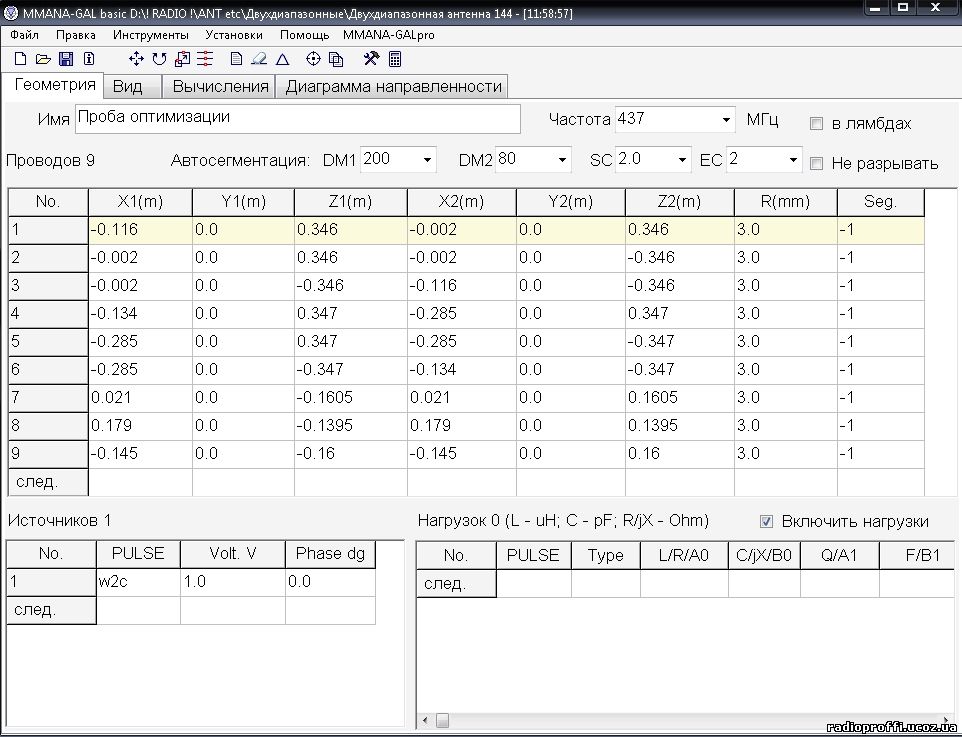Click X2 cell '-0.134' in wire 6
The width and height of the screenshot is (962, 737).
pyautogui.click(x=462, y=370)
